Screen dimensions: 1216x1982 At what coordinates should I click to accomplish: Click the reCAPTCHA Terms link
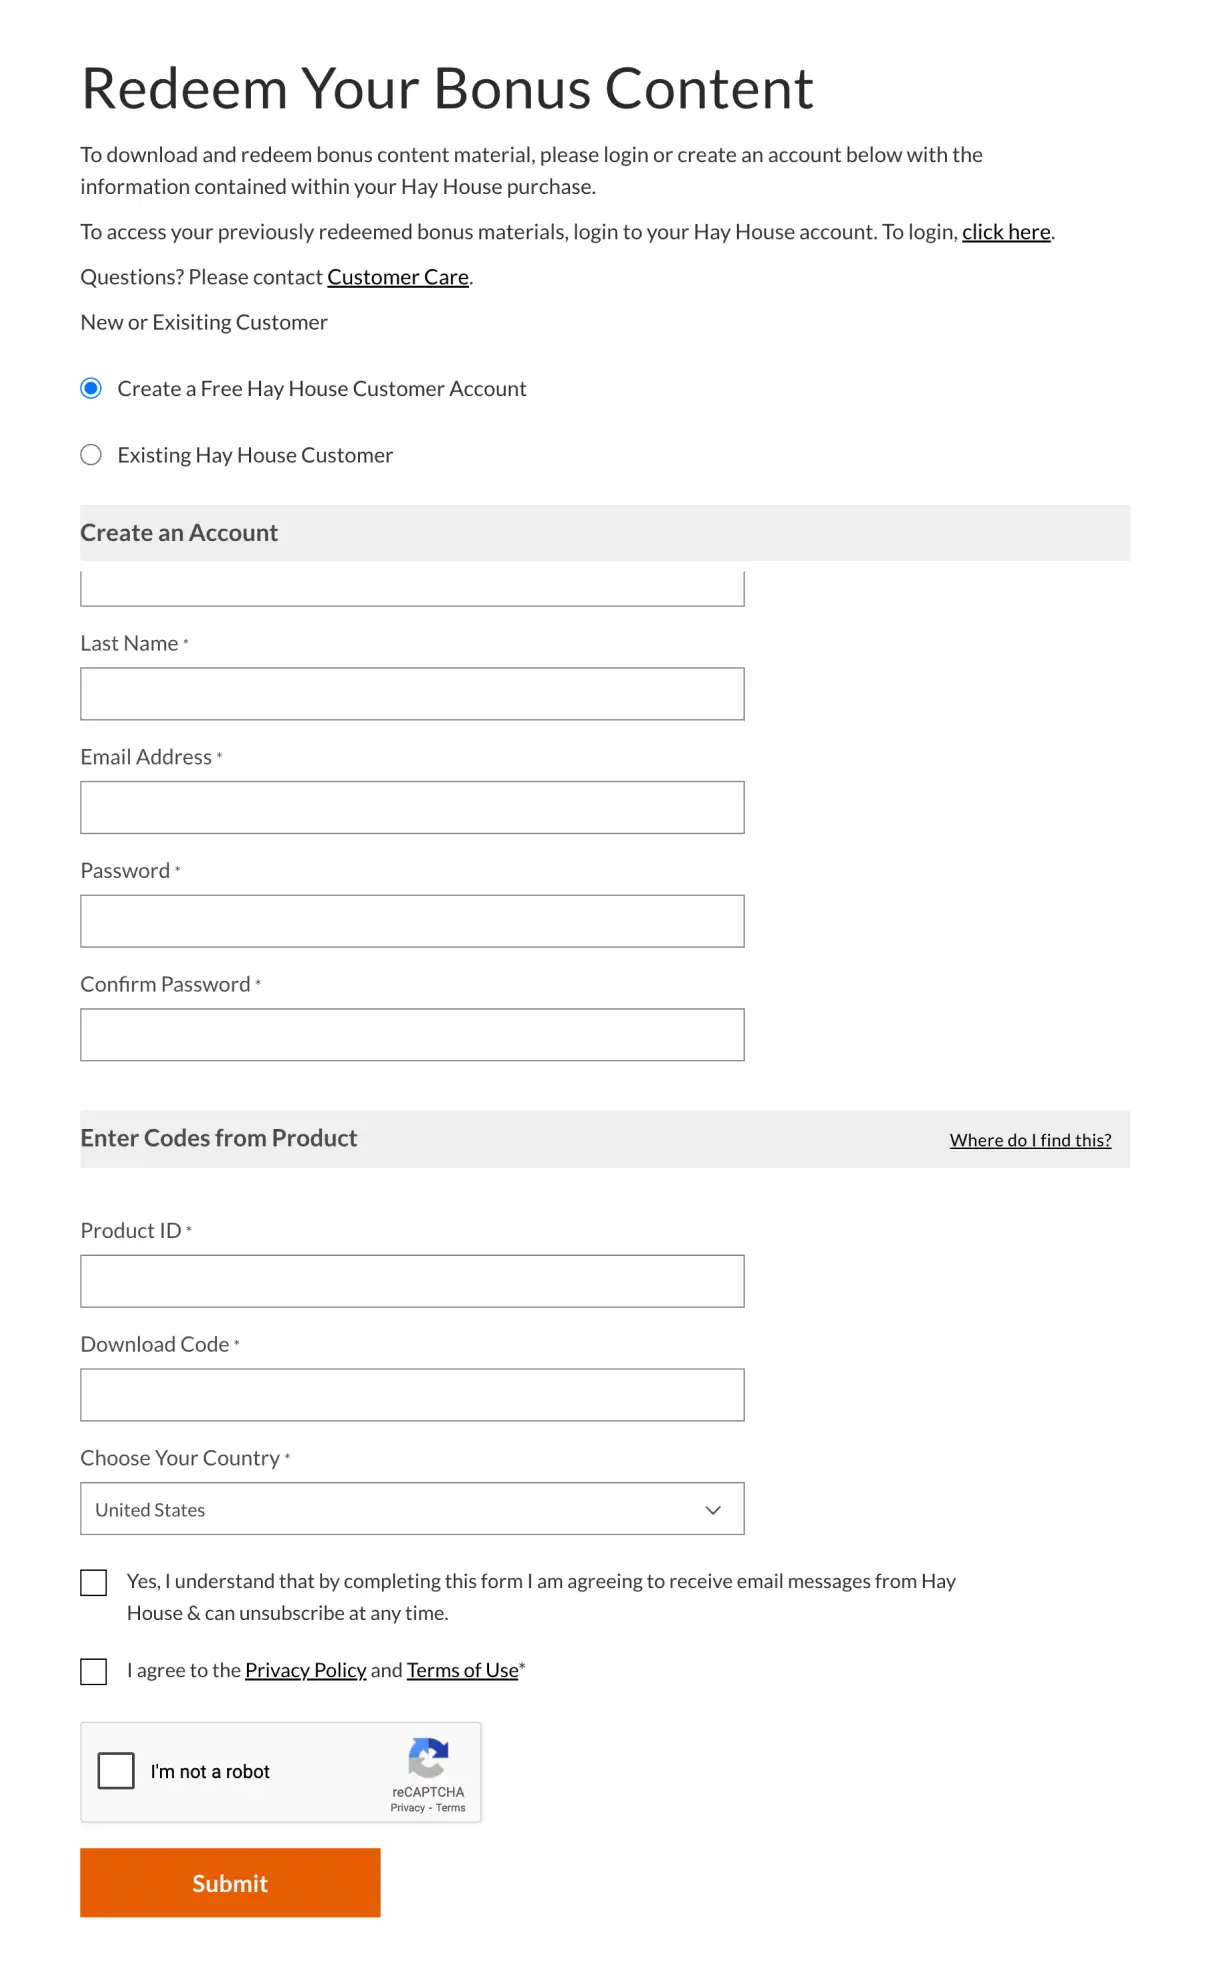point(451,1807)
